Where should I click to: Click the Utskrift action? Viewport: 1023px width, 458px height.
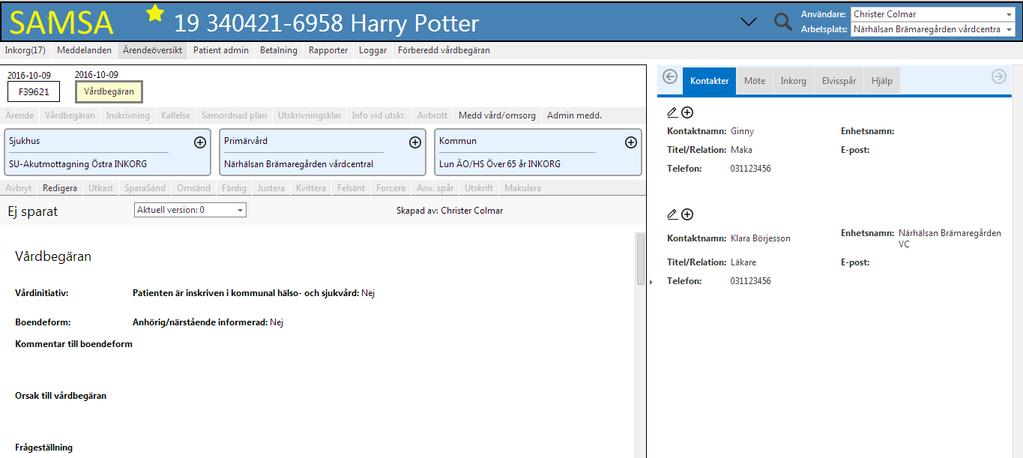point(480,188)
